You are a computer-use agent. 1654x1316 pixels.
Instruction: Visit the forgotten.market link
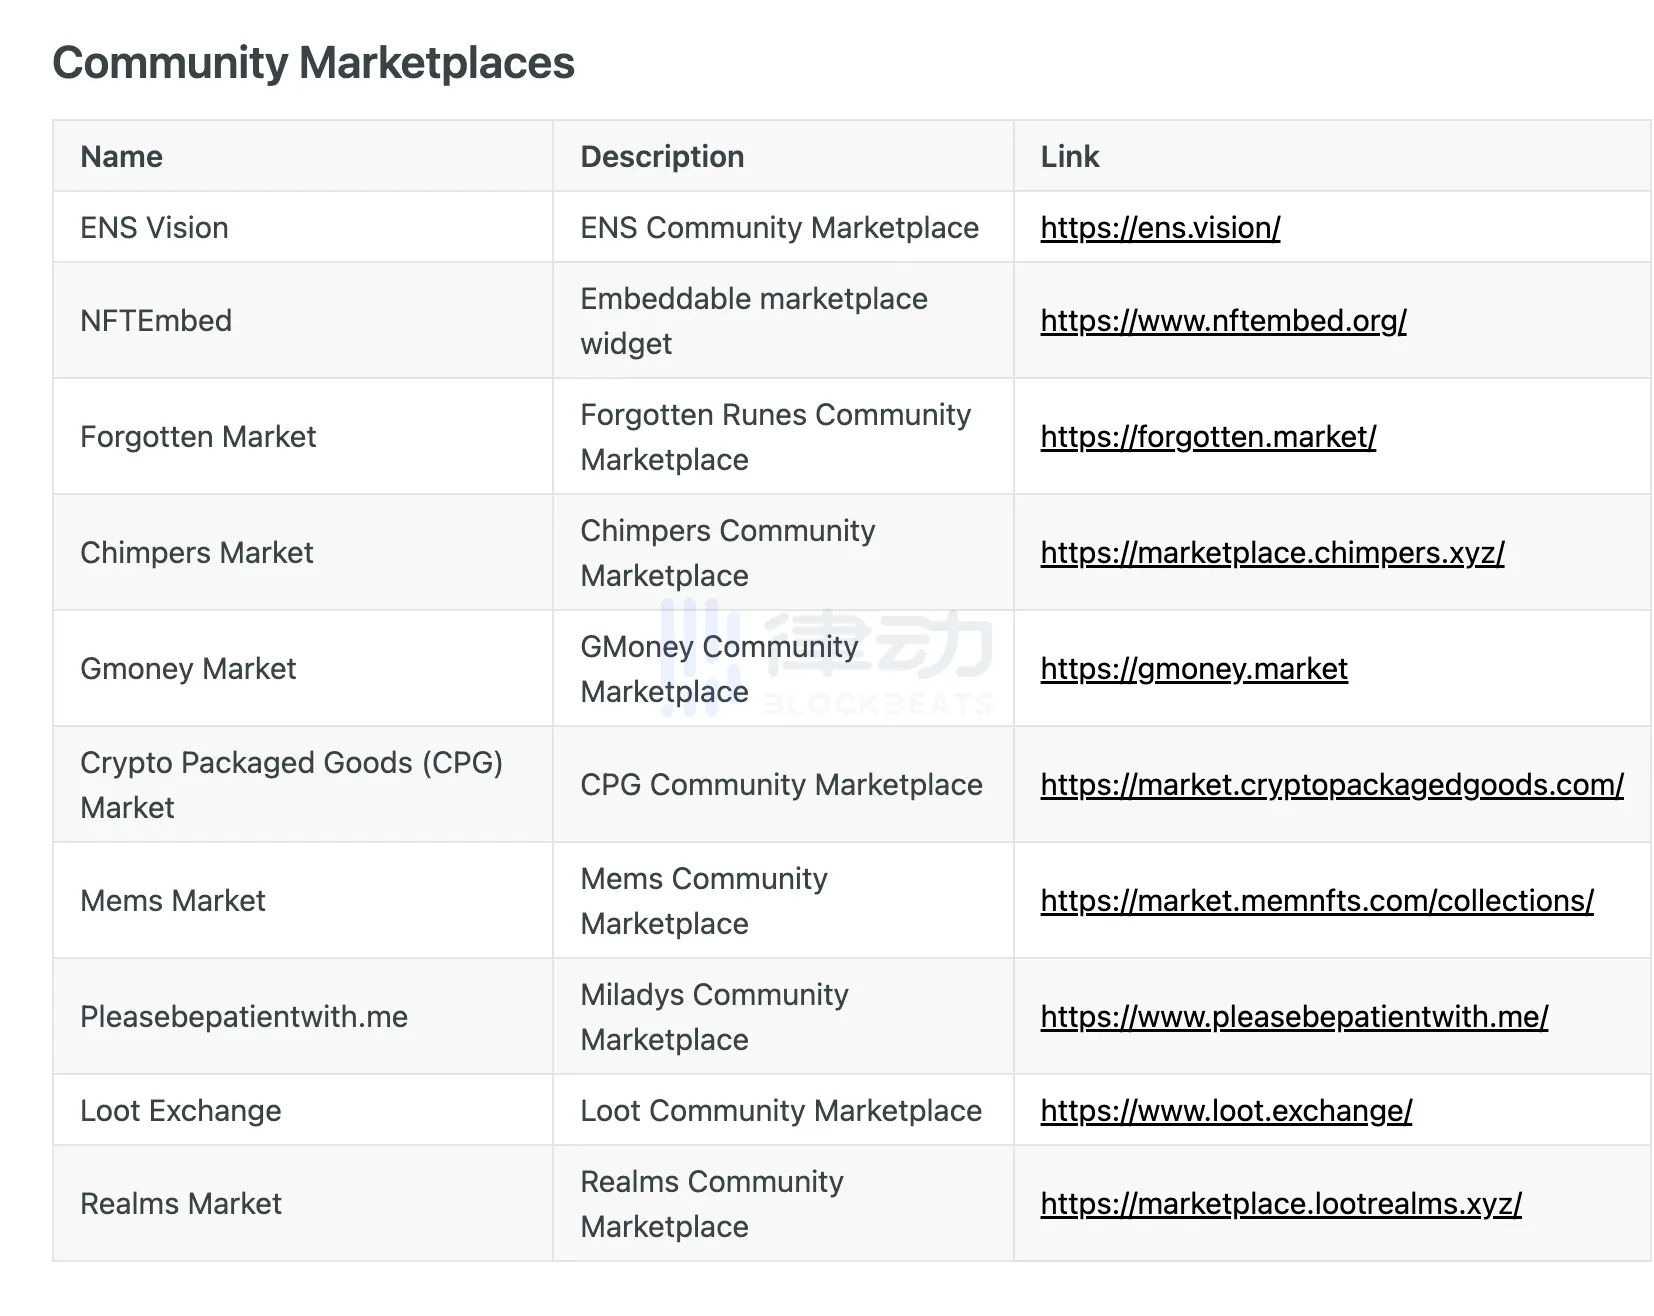(x=1207, y=437)
